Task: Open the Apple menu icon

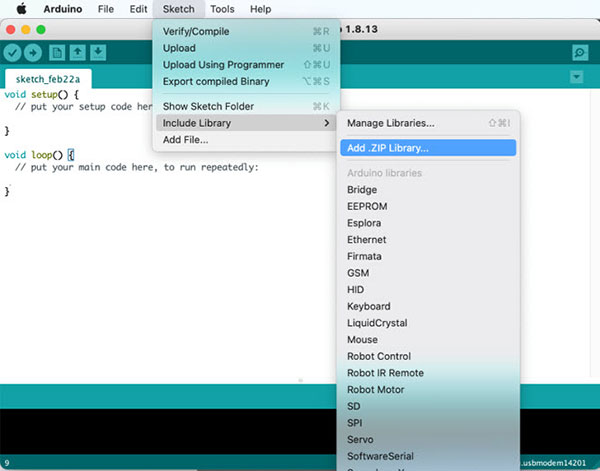Action: point(21,9)
